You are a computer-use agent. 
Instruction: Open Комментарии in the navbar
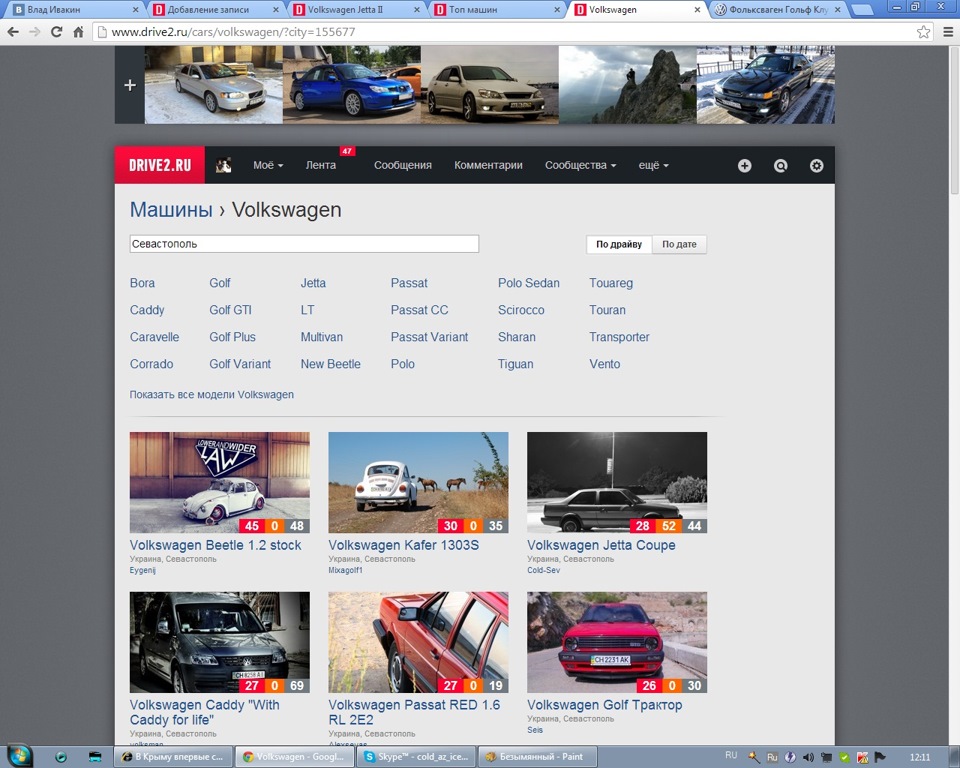(488, 165)
